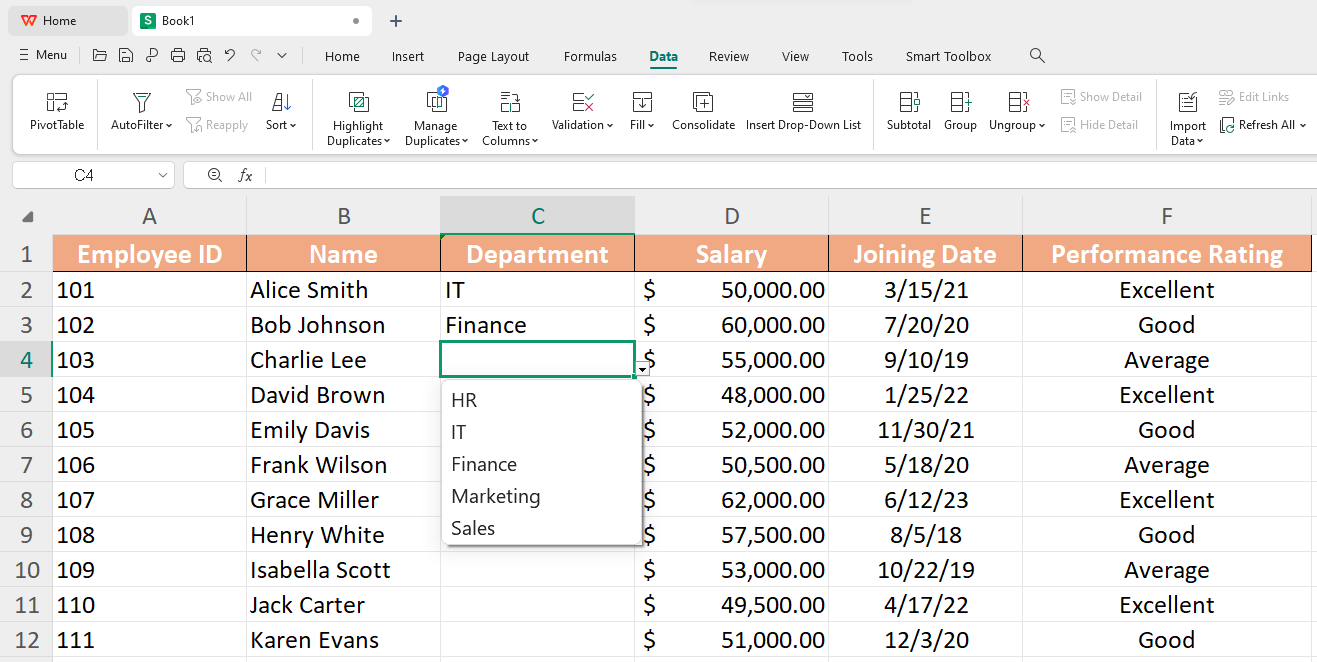Image resolution: width=1317 pixels, height=662 pixels.
Task: Expand the Name Box dropdown
Action: pyautogui.click(x=162, y=175)
